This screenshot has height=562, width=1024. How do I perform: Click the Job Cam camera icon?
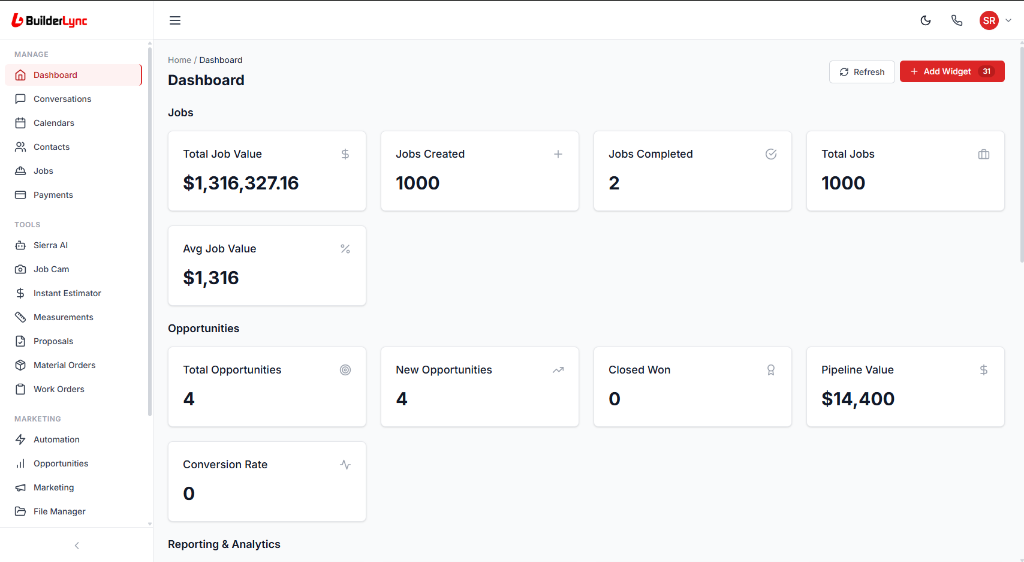click(x=20, y=269)
